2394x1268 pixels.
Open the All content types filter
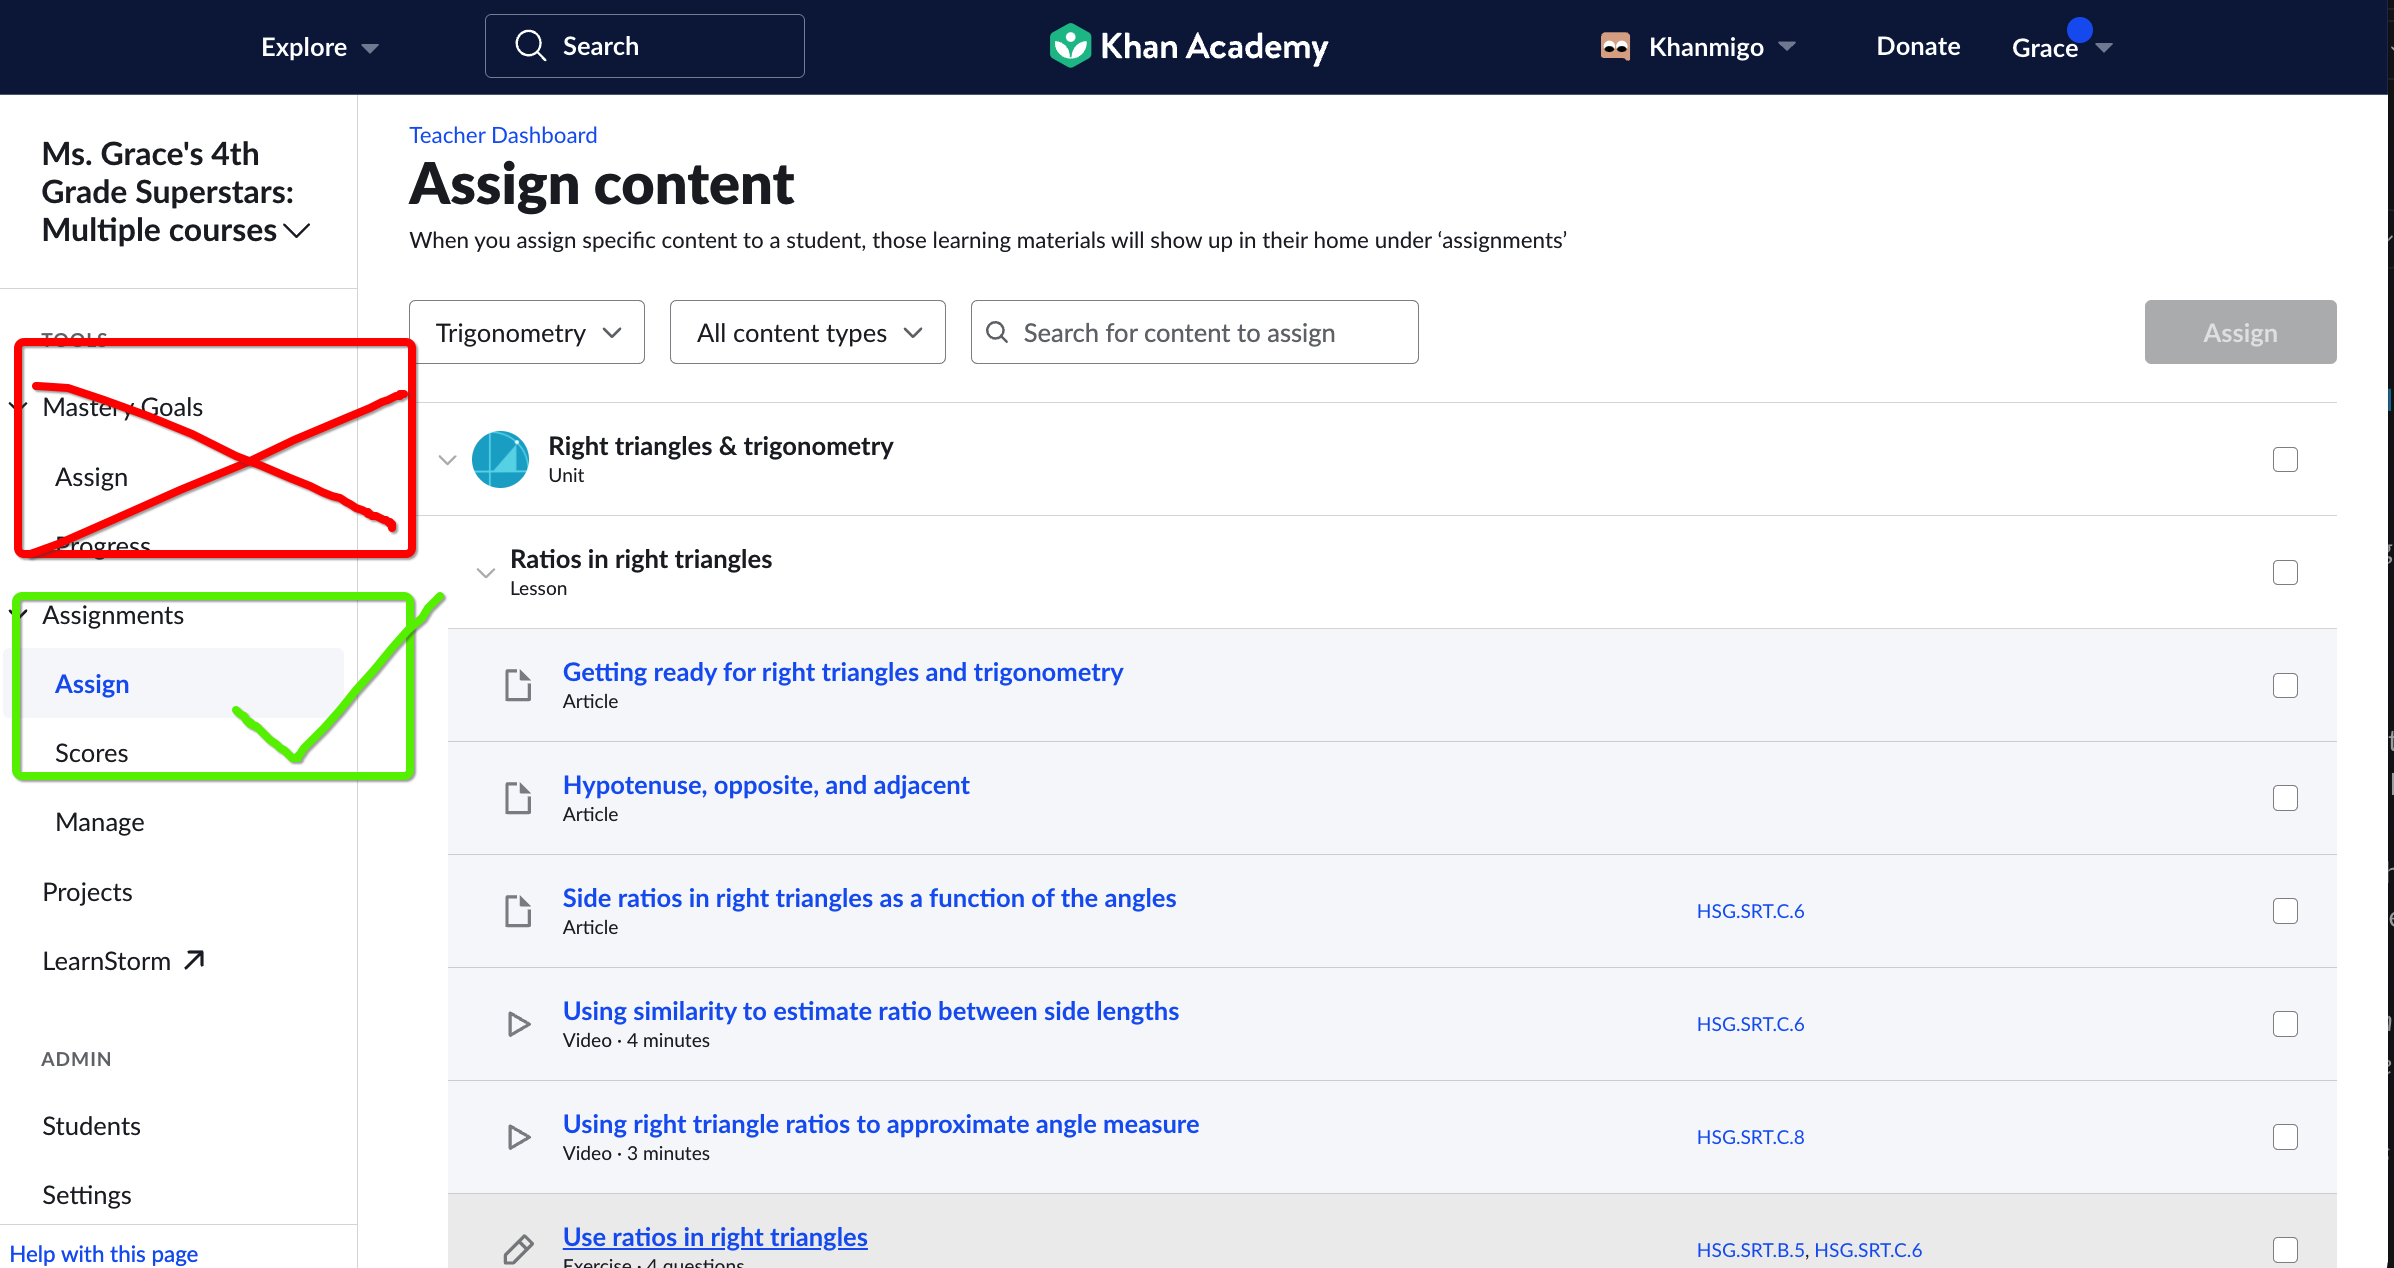pos(807,333)
